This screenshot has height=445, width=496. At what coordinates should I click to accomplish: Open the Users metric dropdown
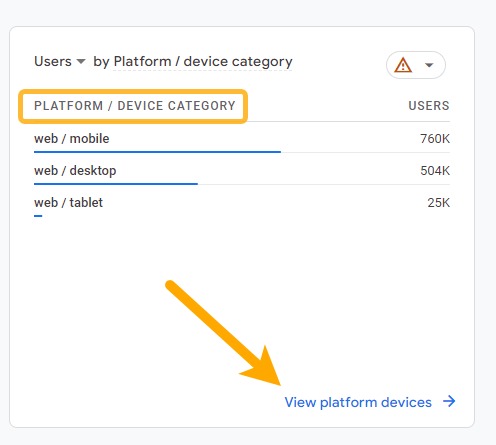pos(60,62)
